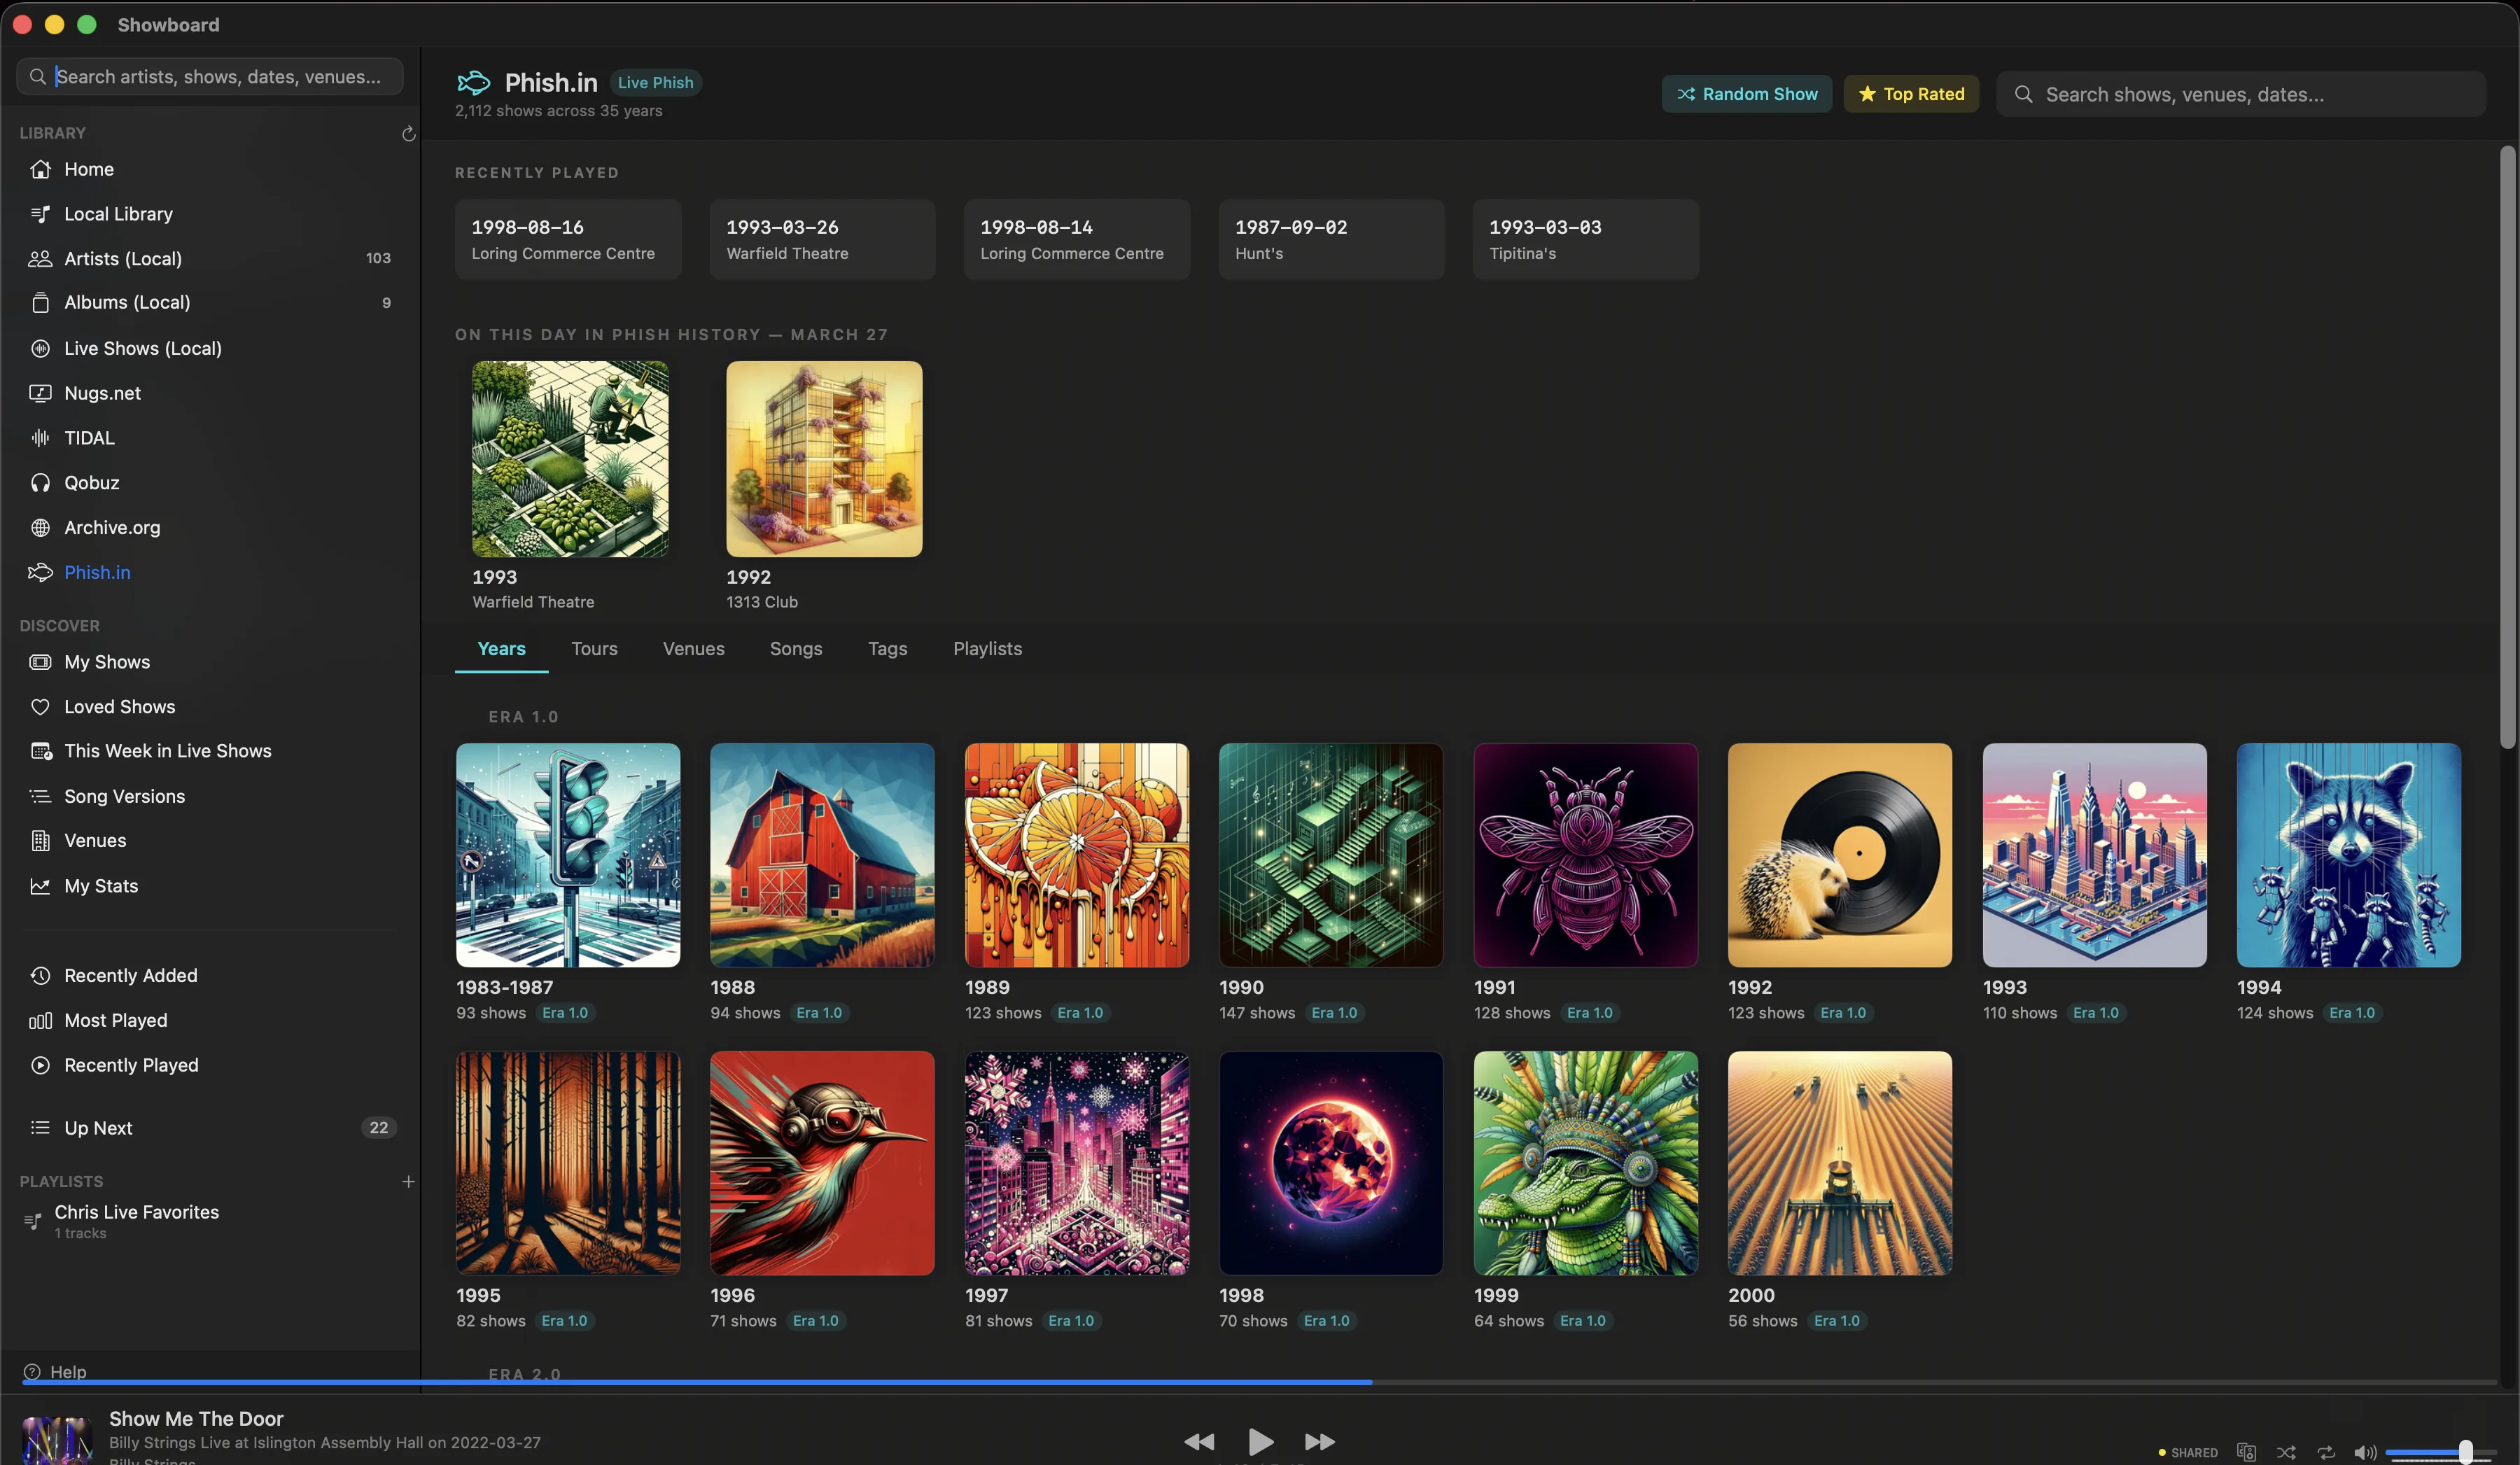Open the Nugs.net source in sidebar
Viewport: 2520px width, 1465px height.
pyautogui.click(x=102, y=392)
